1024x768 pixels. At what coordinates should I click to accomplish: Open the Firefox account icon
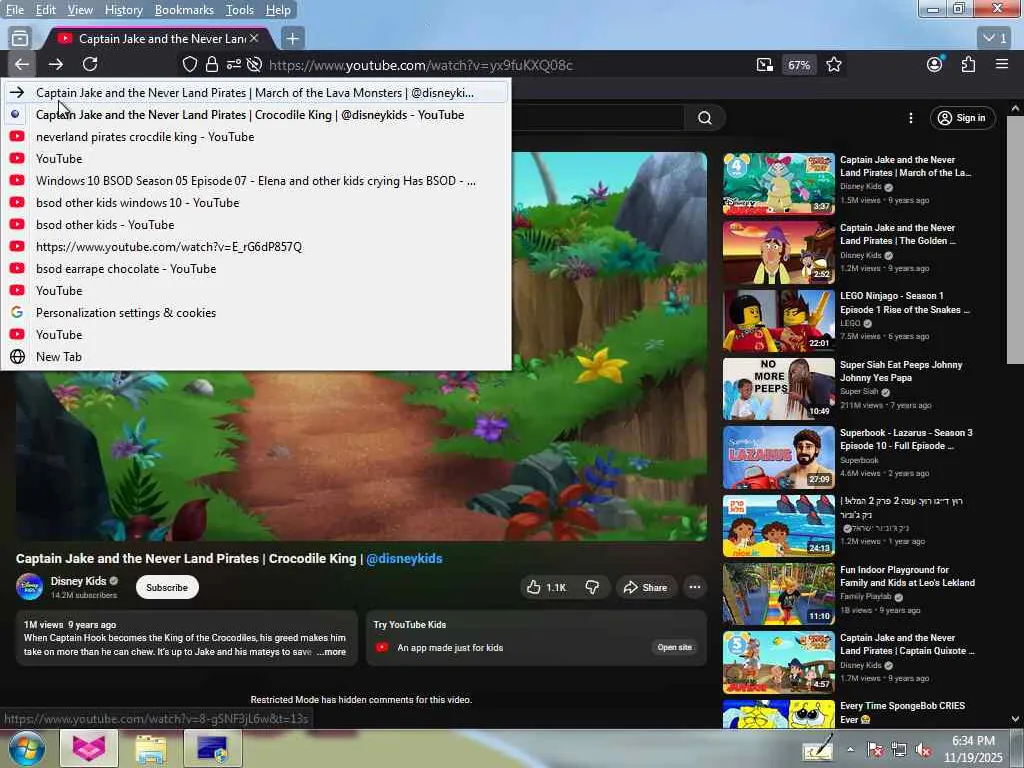(935, 64)
